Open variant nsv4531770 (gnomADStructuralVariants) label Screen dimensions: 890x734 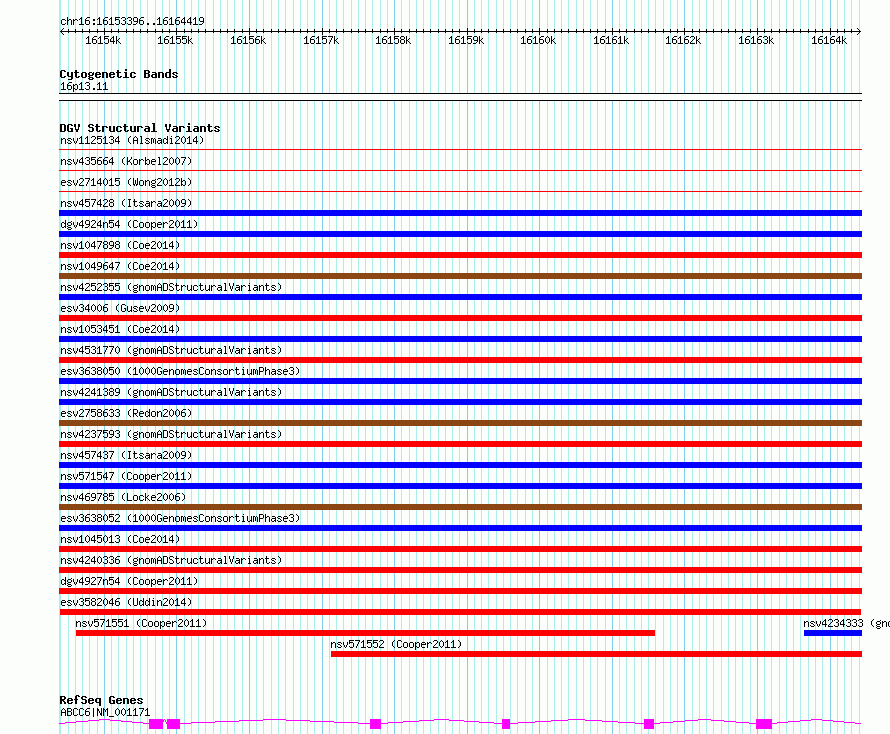(x=171, y=350)
